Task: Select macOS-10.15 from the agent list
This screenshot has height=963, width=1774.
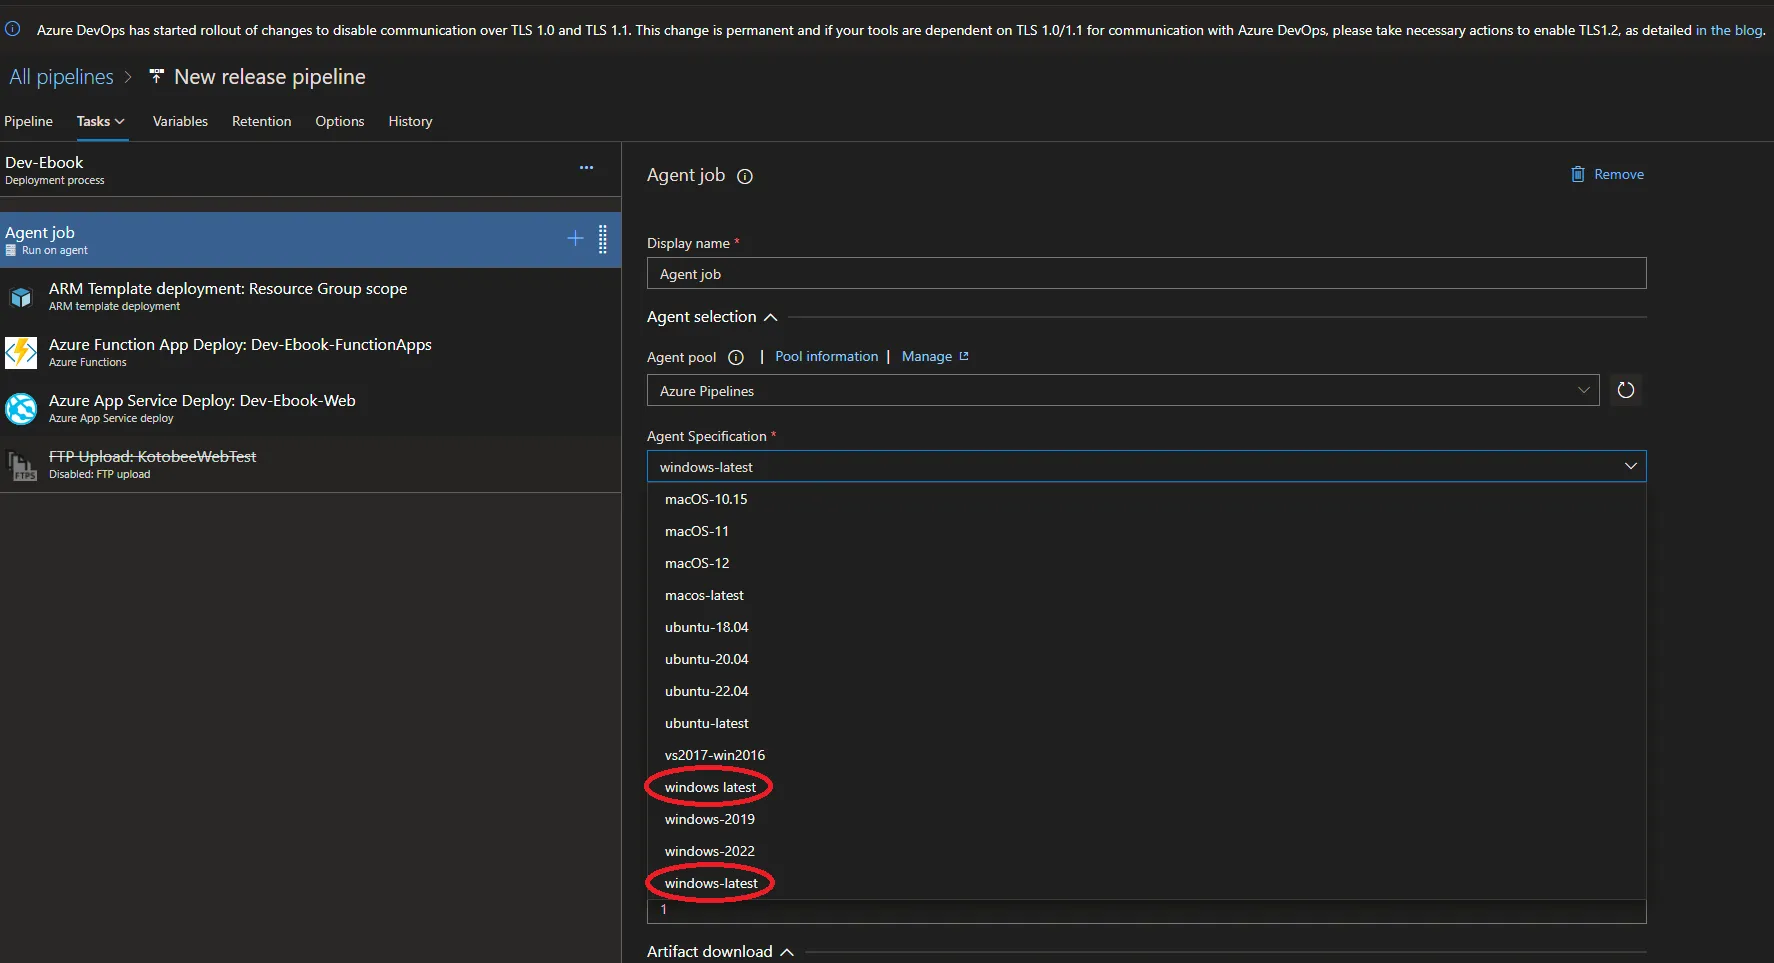Action: 1146,499
